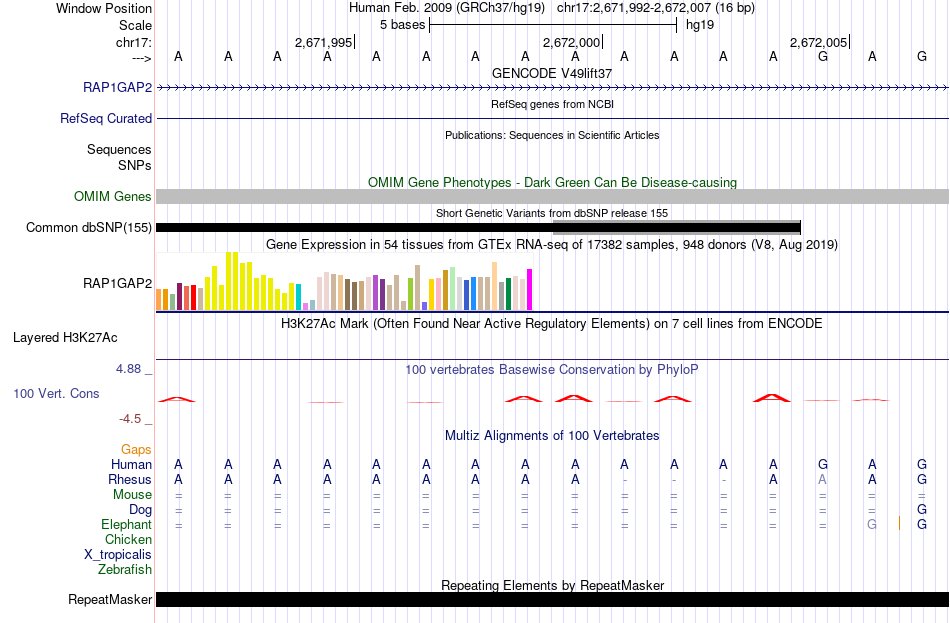
Task: Click the cyan bar in GTEx chart
Action: click(298, 297)
